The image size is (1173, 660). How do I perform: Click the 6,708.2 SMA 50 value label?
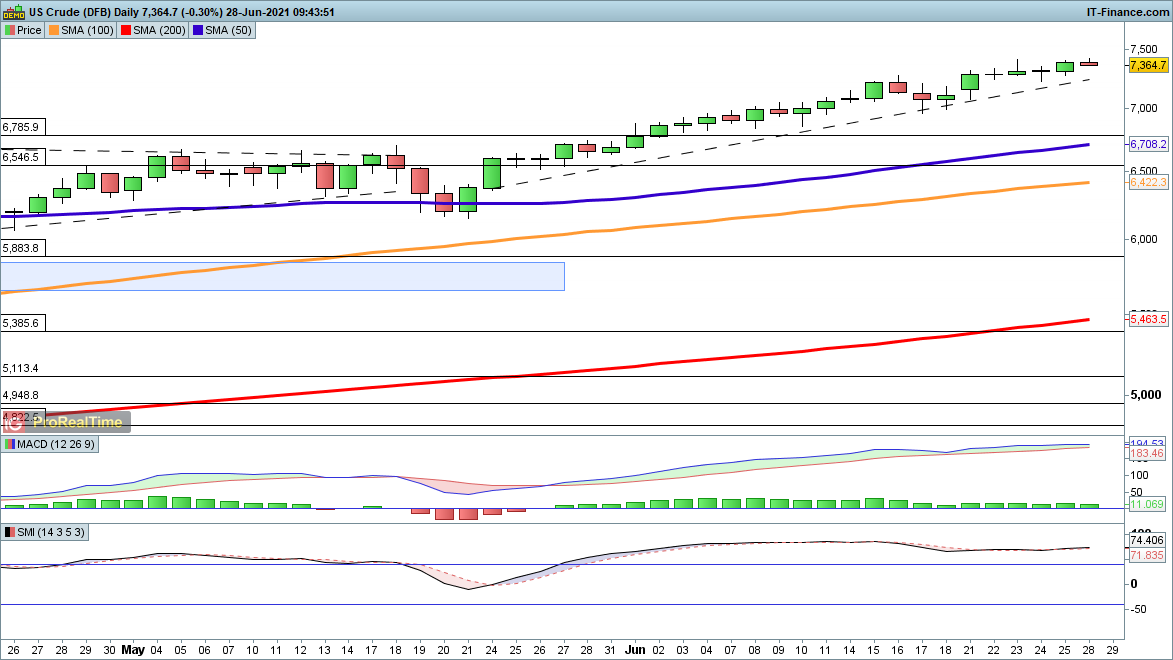1148,145
